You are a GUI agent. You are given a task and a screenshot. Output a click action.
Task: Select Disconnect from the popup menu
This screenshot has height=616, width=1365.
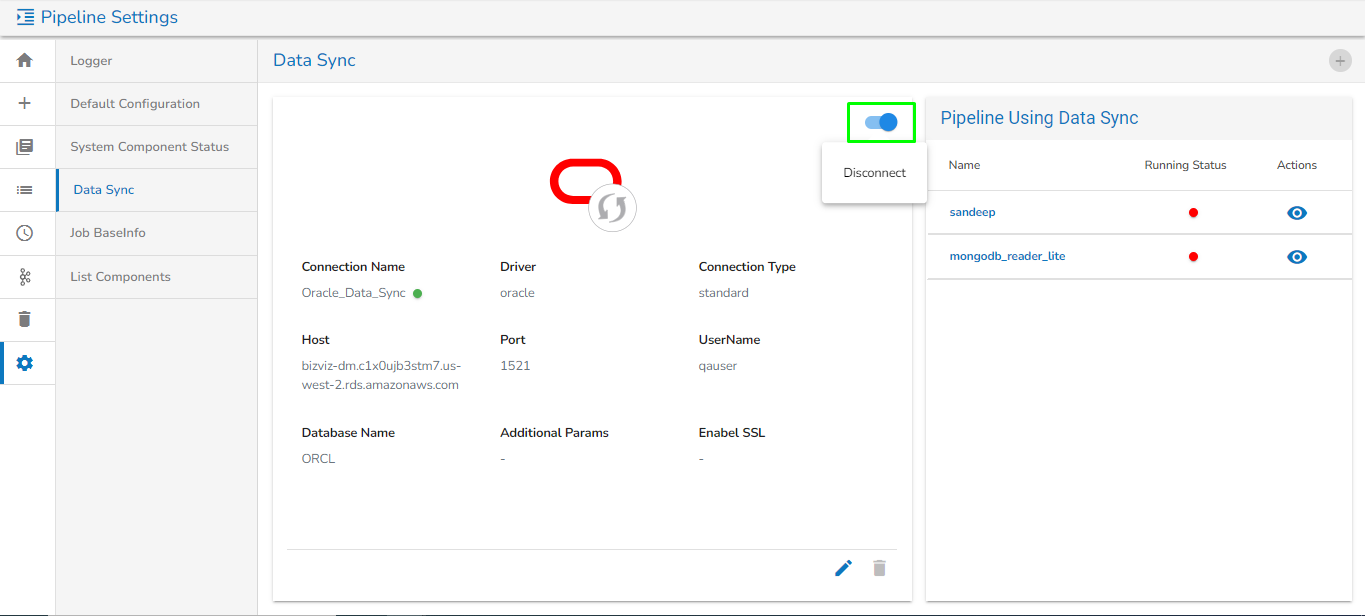[874, 173]
